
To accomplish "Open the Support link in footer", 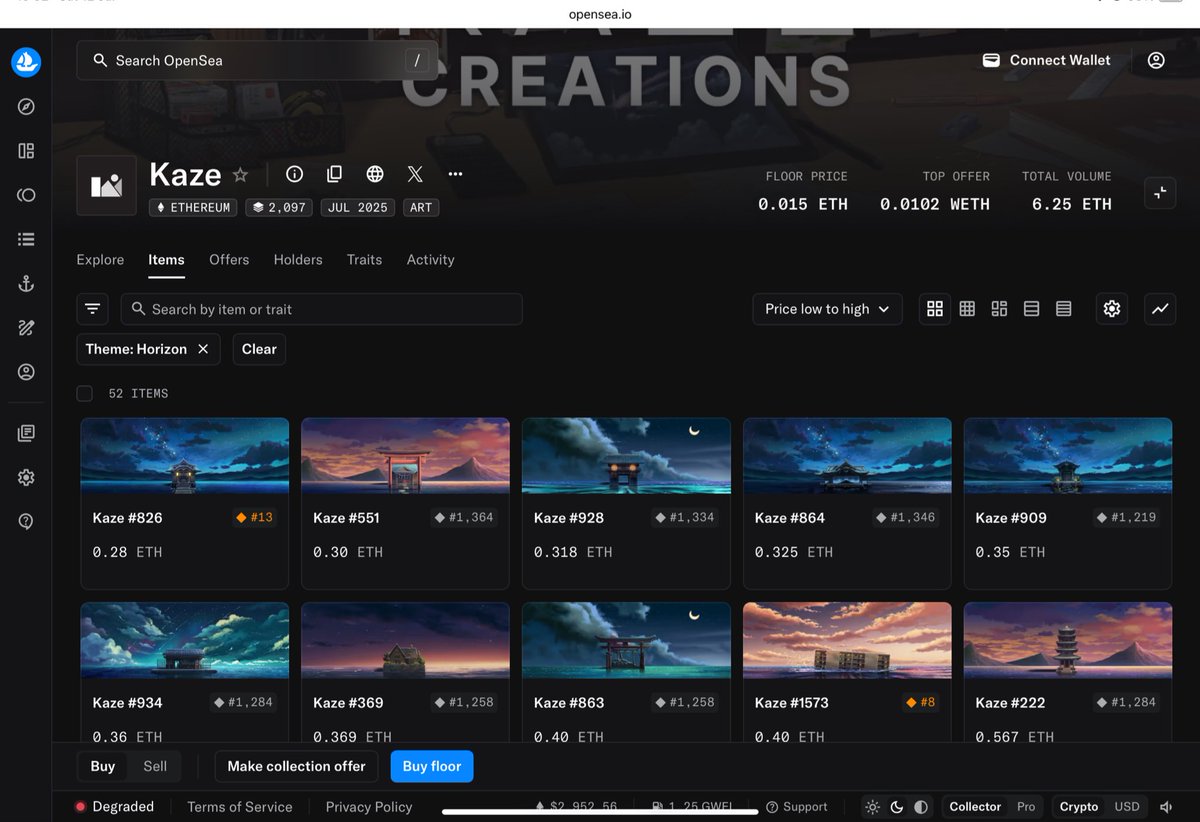I will pyautogui.click(x=797, y=807).
